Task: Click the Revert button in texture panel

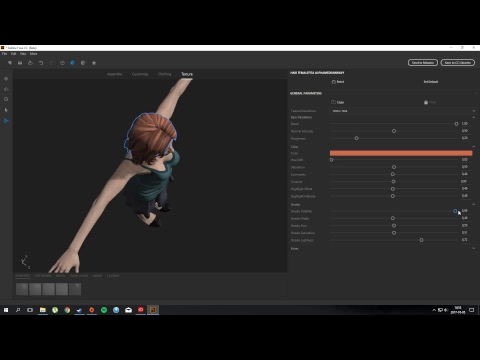Action: (338, 82)
